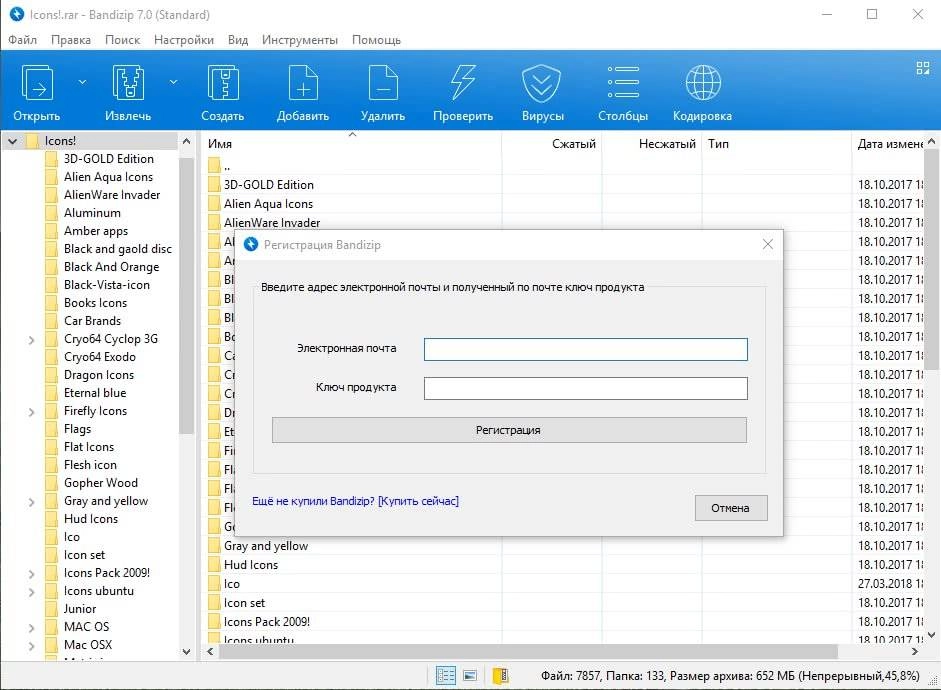Click the Извлечь toolbar icon
Screen dimensions: 941x690
coord(128,83)
